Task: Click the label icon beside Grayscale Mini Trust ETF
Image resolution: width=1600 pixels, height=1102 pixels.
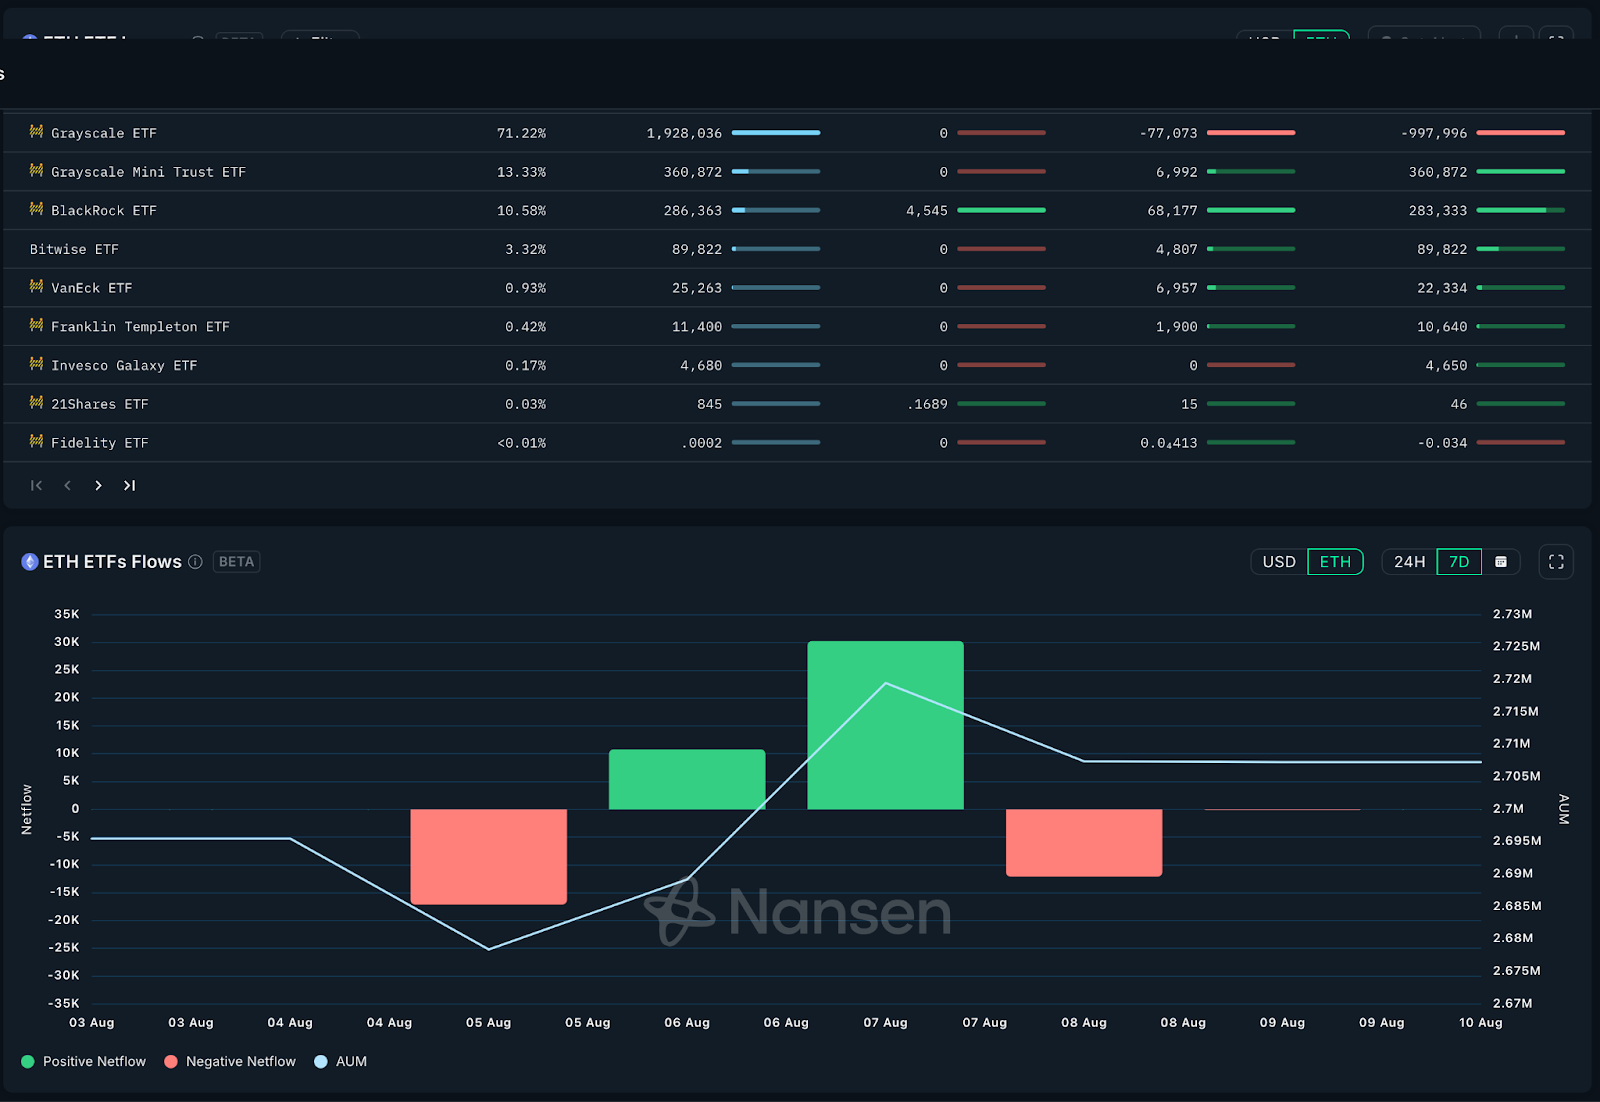Action: (36, 171)
